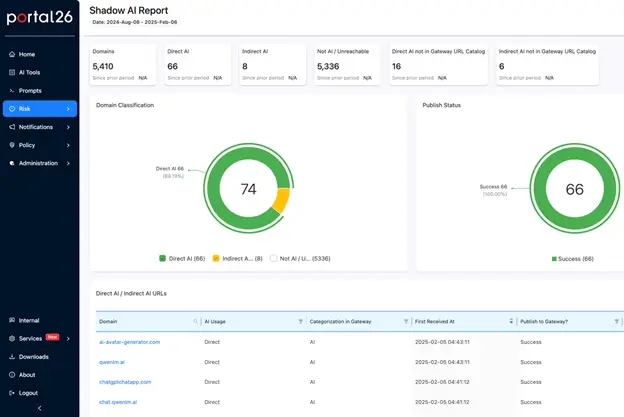Click Logout in the sidebar
The image size is (624, 417).
point(39,393)
